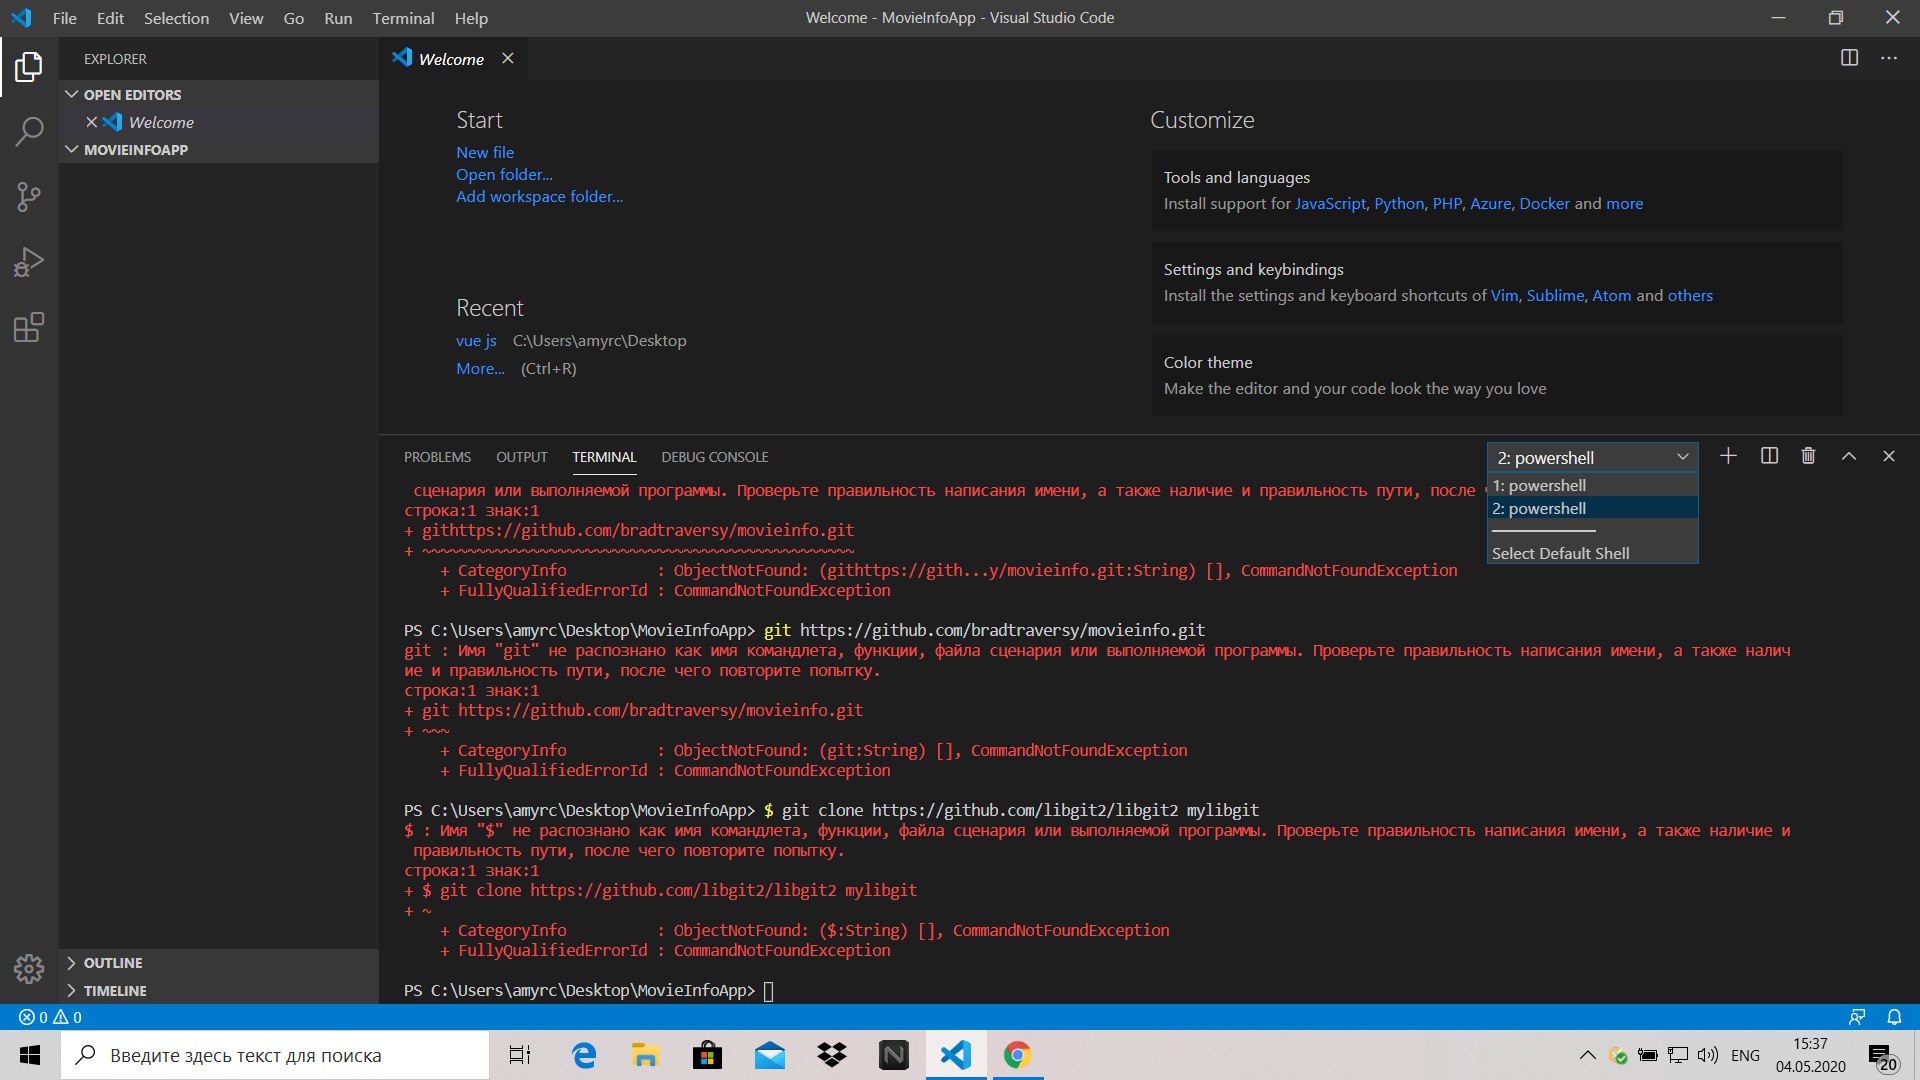Install Docker support link

coord(1544,203)
